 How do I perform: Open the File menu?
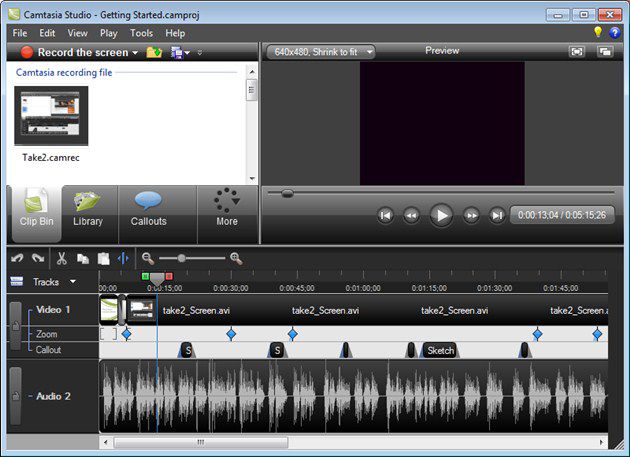(20, 33)
